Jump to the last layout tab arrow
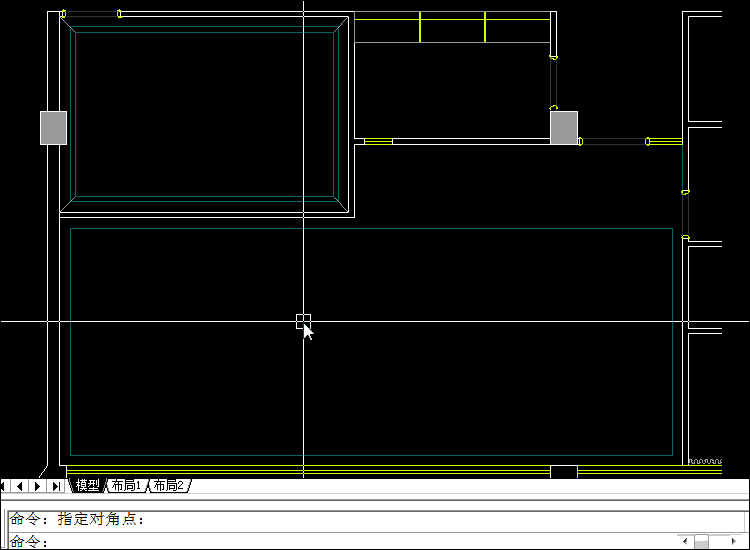Image resolution: width=750 pixels, height=550 pixels. pos(56,486)
